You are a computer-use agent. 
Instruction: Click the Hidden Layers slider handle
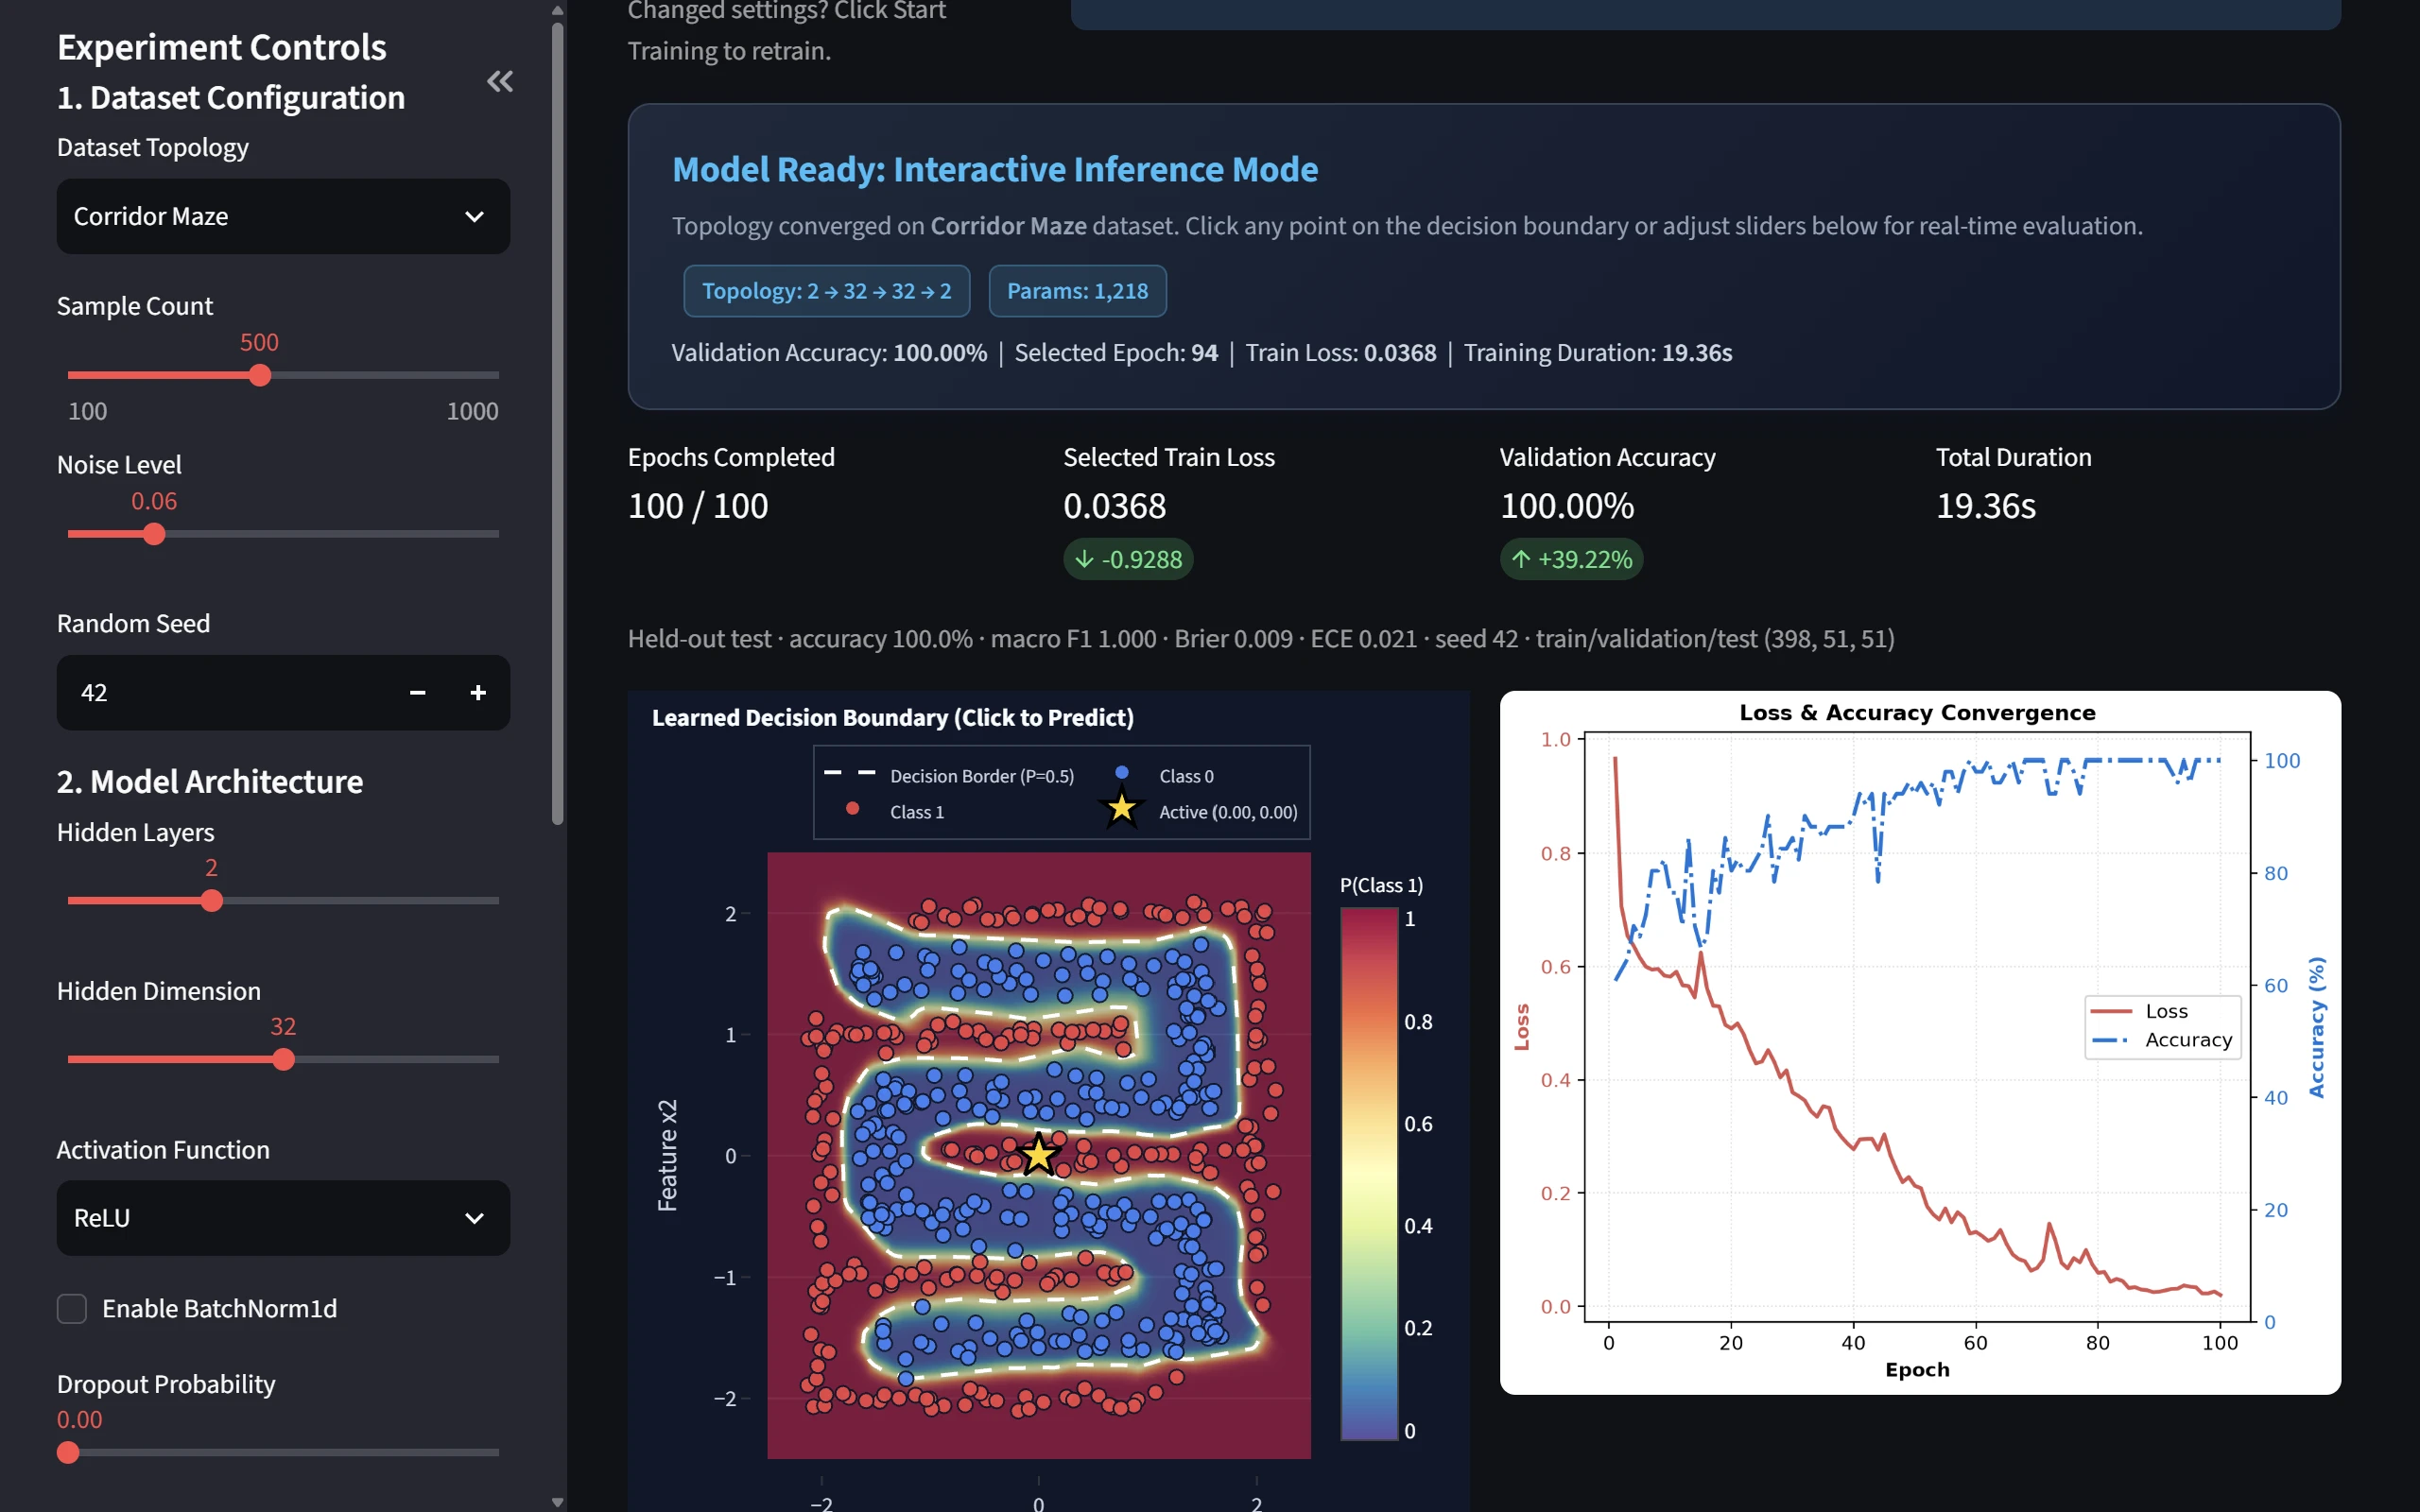click(211, 900)
